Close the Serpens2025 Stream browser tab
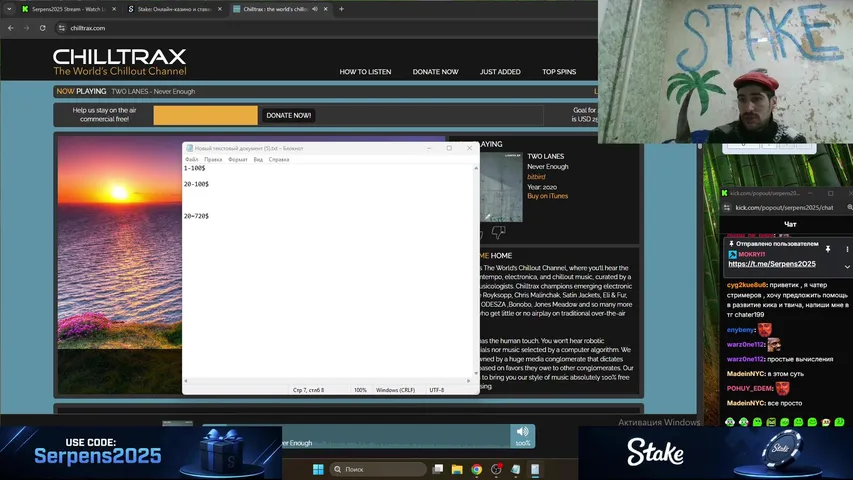This screenshot has height=480, width=853. [114, 9]
